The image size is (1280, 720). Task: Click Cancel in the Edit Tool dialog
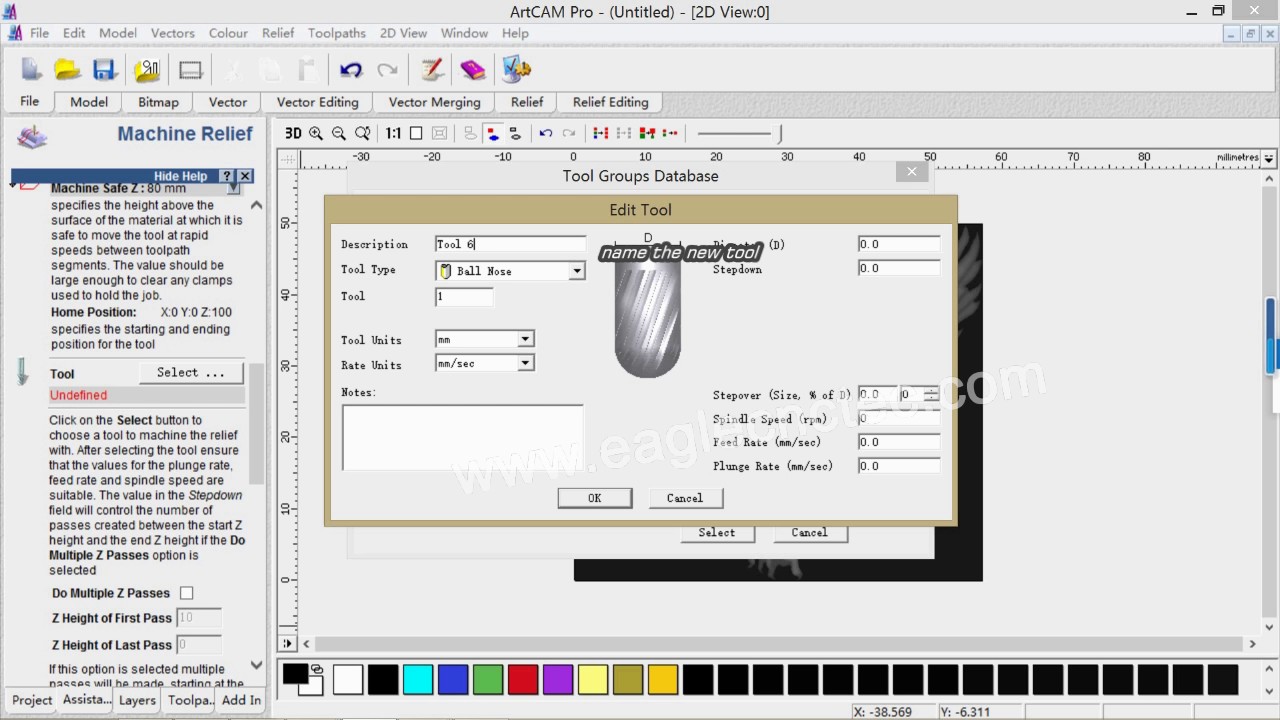pos(685,498)
